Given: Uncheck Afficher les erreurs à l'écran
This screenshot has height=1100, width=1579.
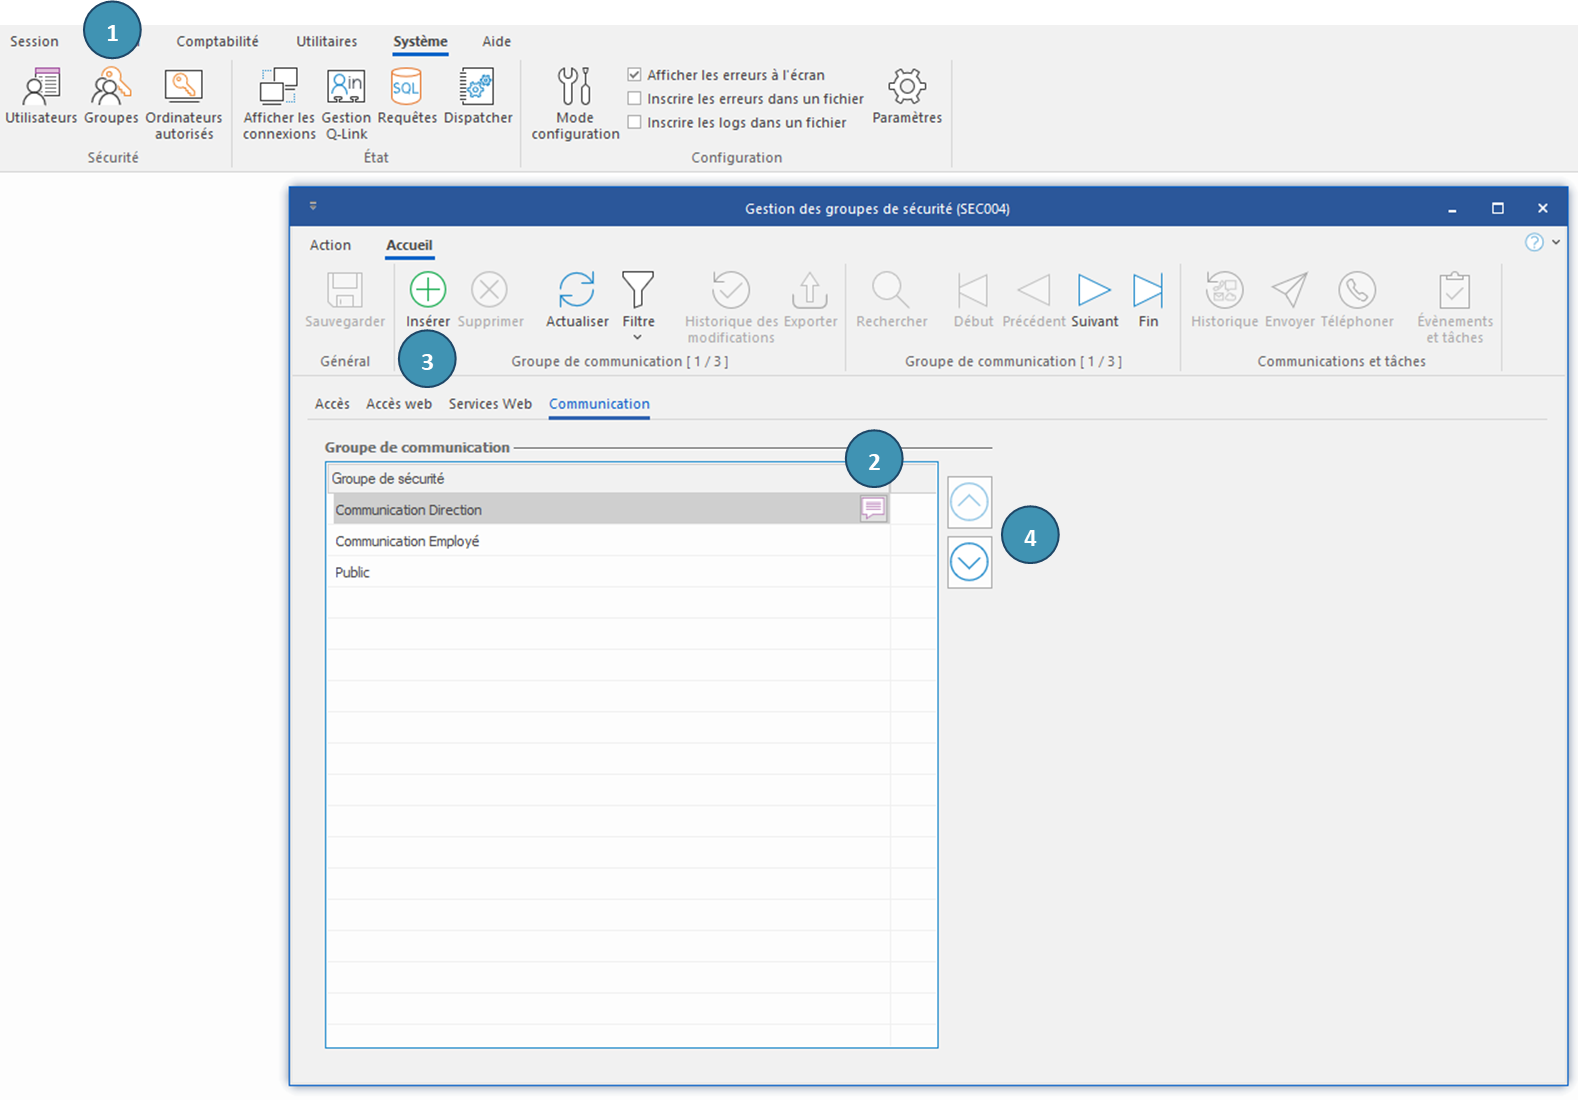Looking at the screenshot, I should coord(634,75).
